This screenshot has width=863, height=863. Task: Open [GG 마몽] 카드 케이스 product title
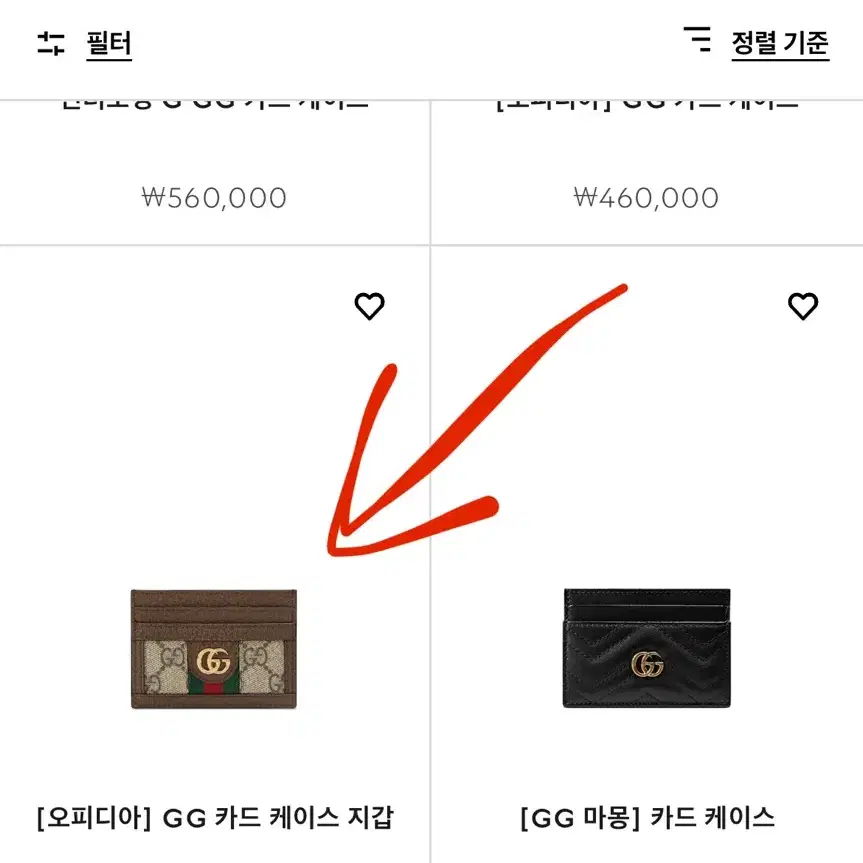coord(647,818)
